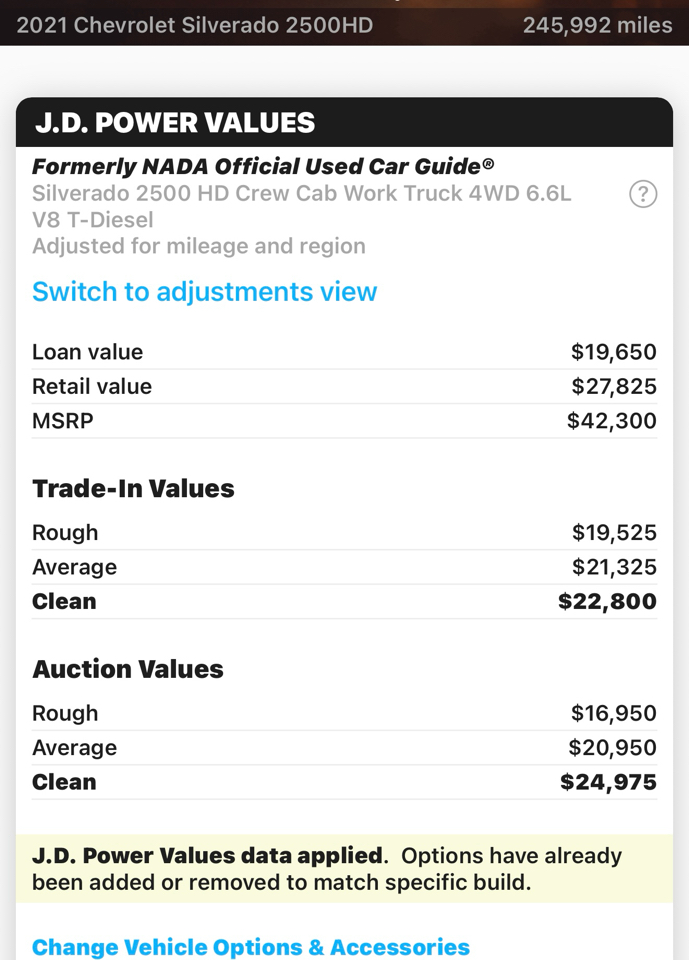Screen dimensions: 689x960
Task: Tap the Trade-In Rough value $19,525
Action: click(614, 532)
